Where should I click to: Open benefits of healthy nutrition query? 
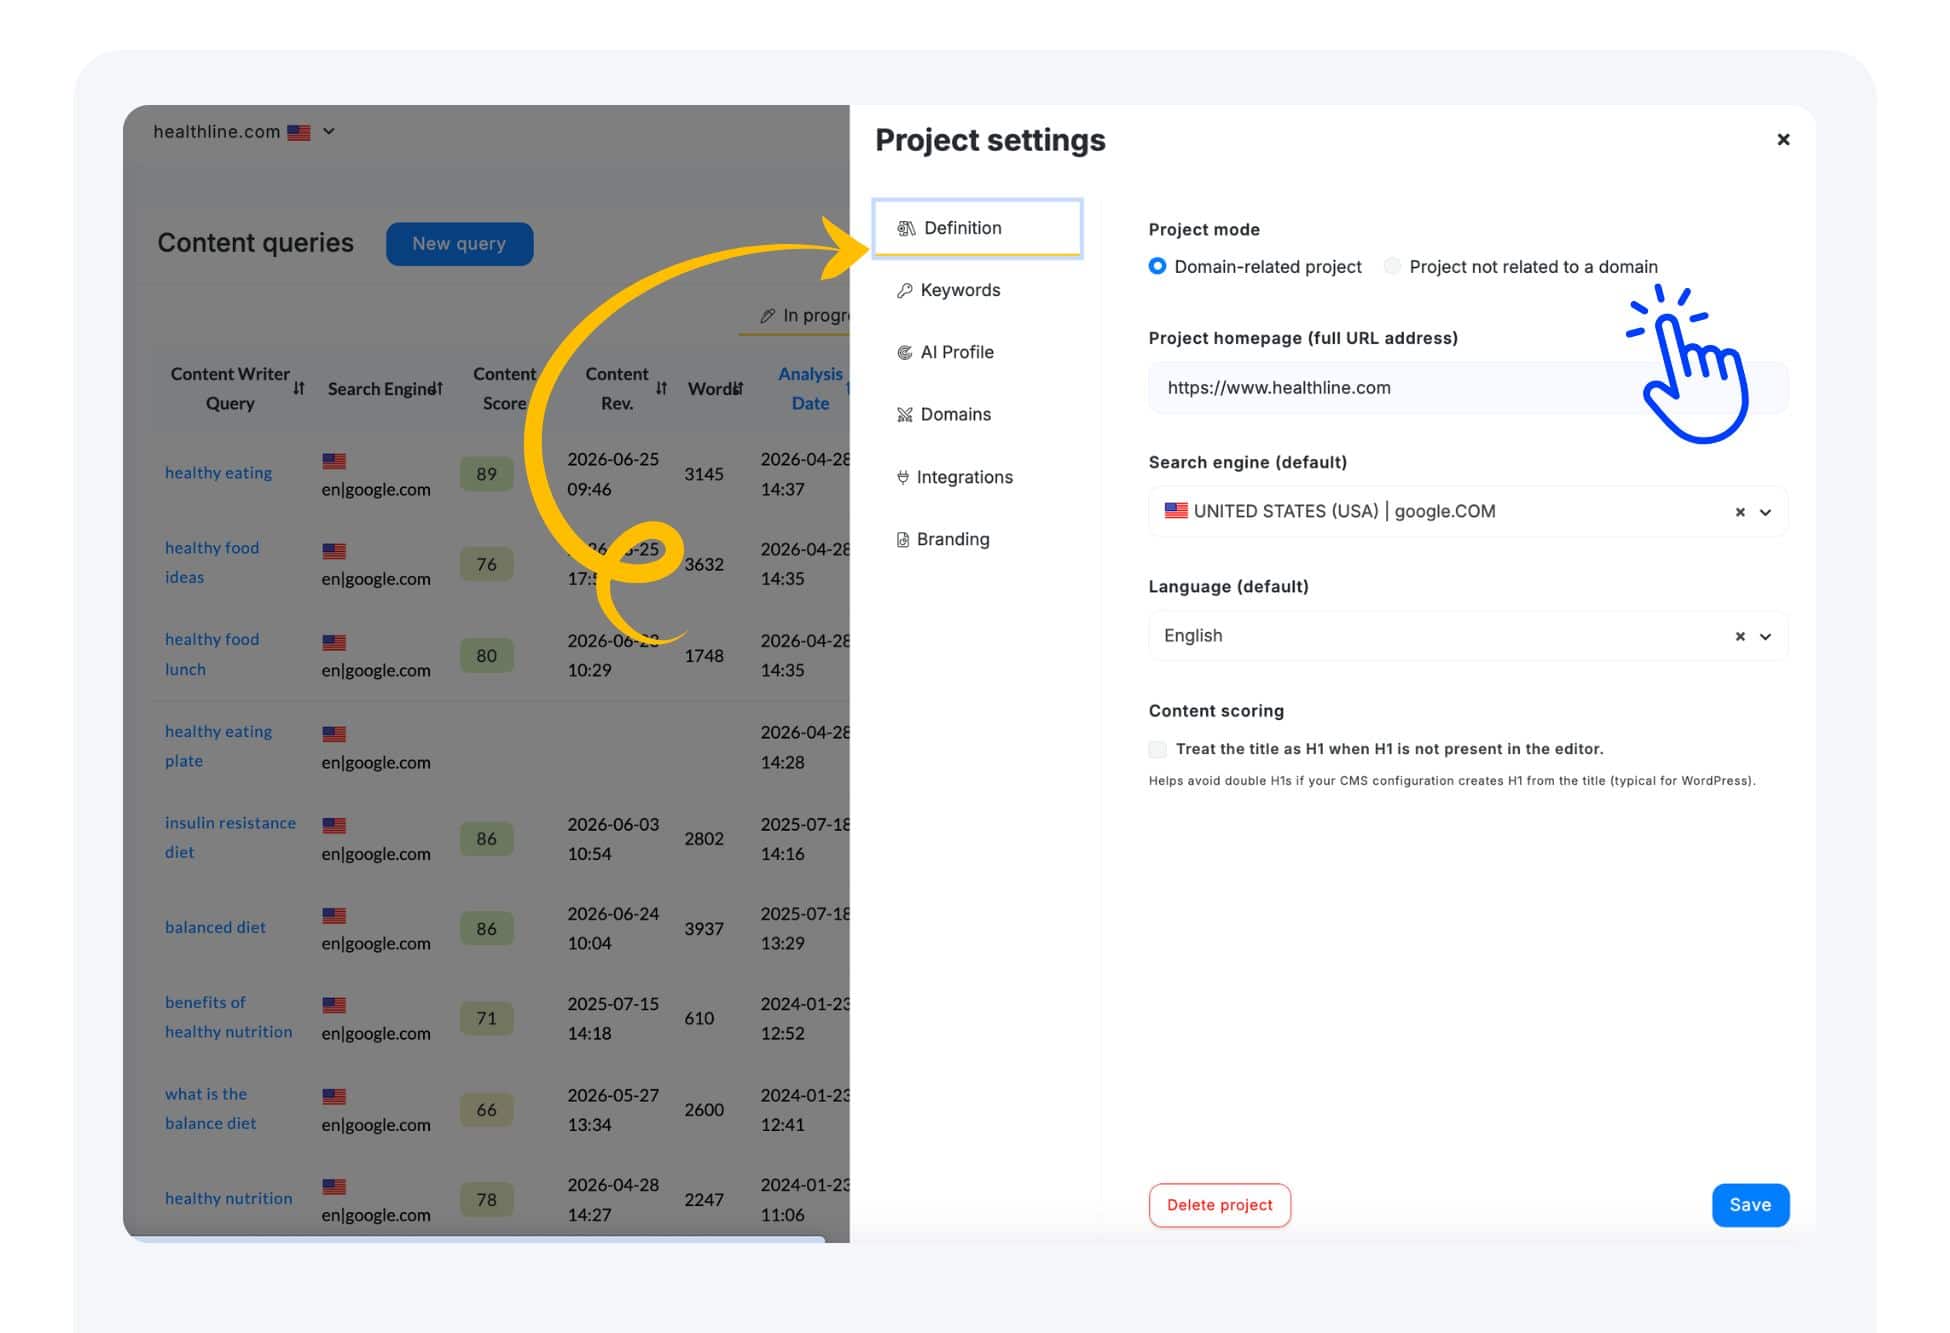pyautogui.click(x=228, y=1017)
